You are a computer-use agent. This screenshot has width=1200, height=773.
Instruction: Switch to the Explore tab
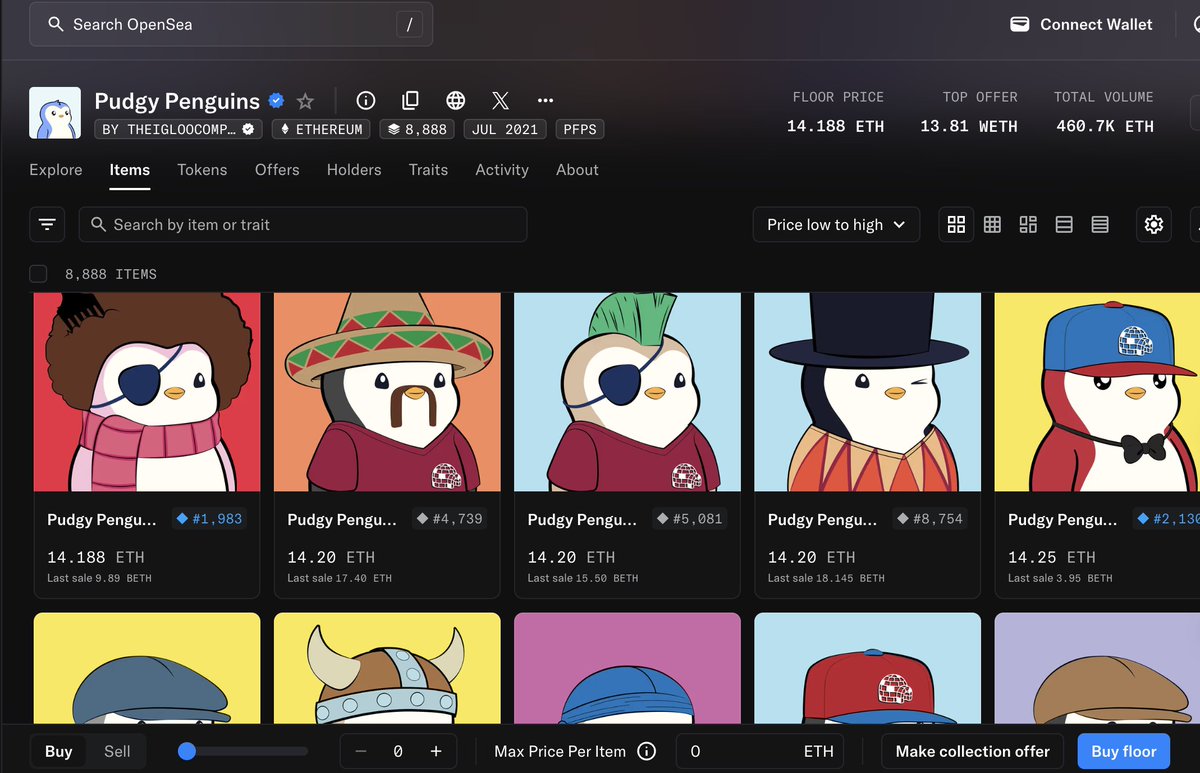click(x=56, y=170)
